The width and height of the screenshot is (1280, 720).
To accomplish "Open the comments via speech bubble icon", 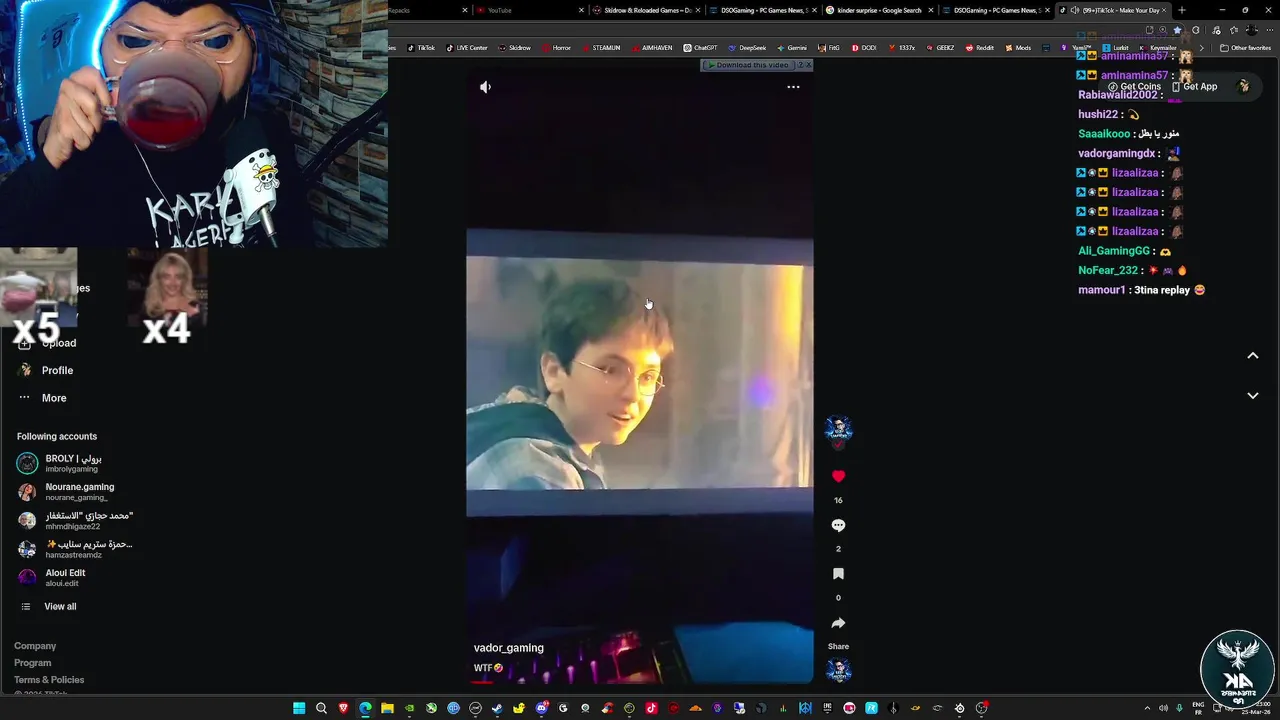I will tap(838, 525).
